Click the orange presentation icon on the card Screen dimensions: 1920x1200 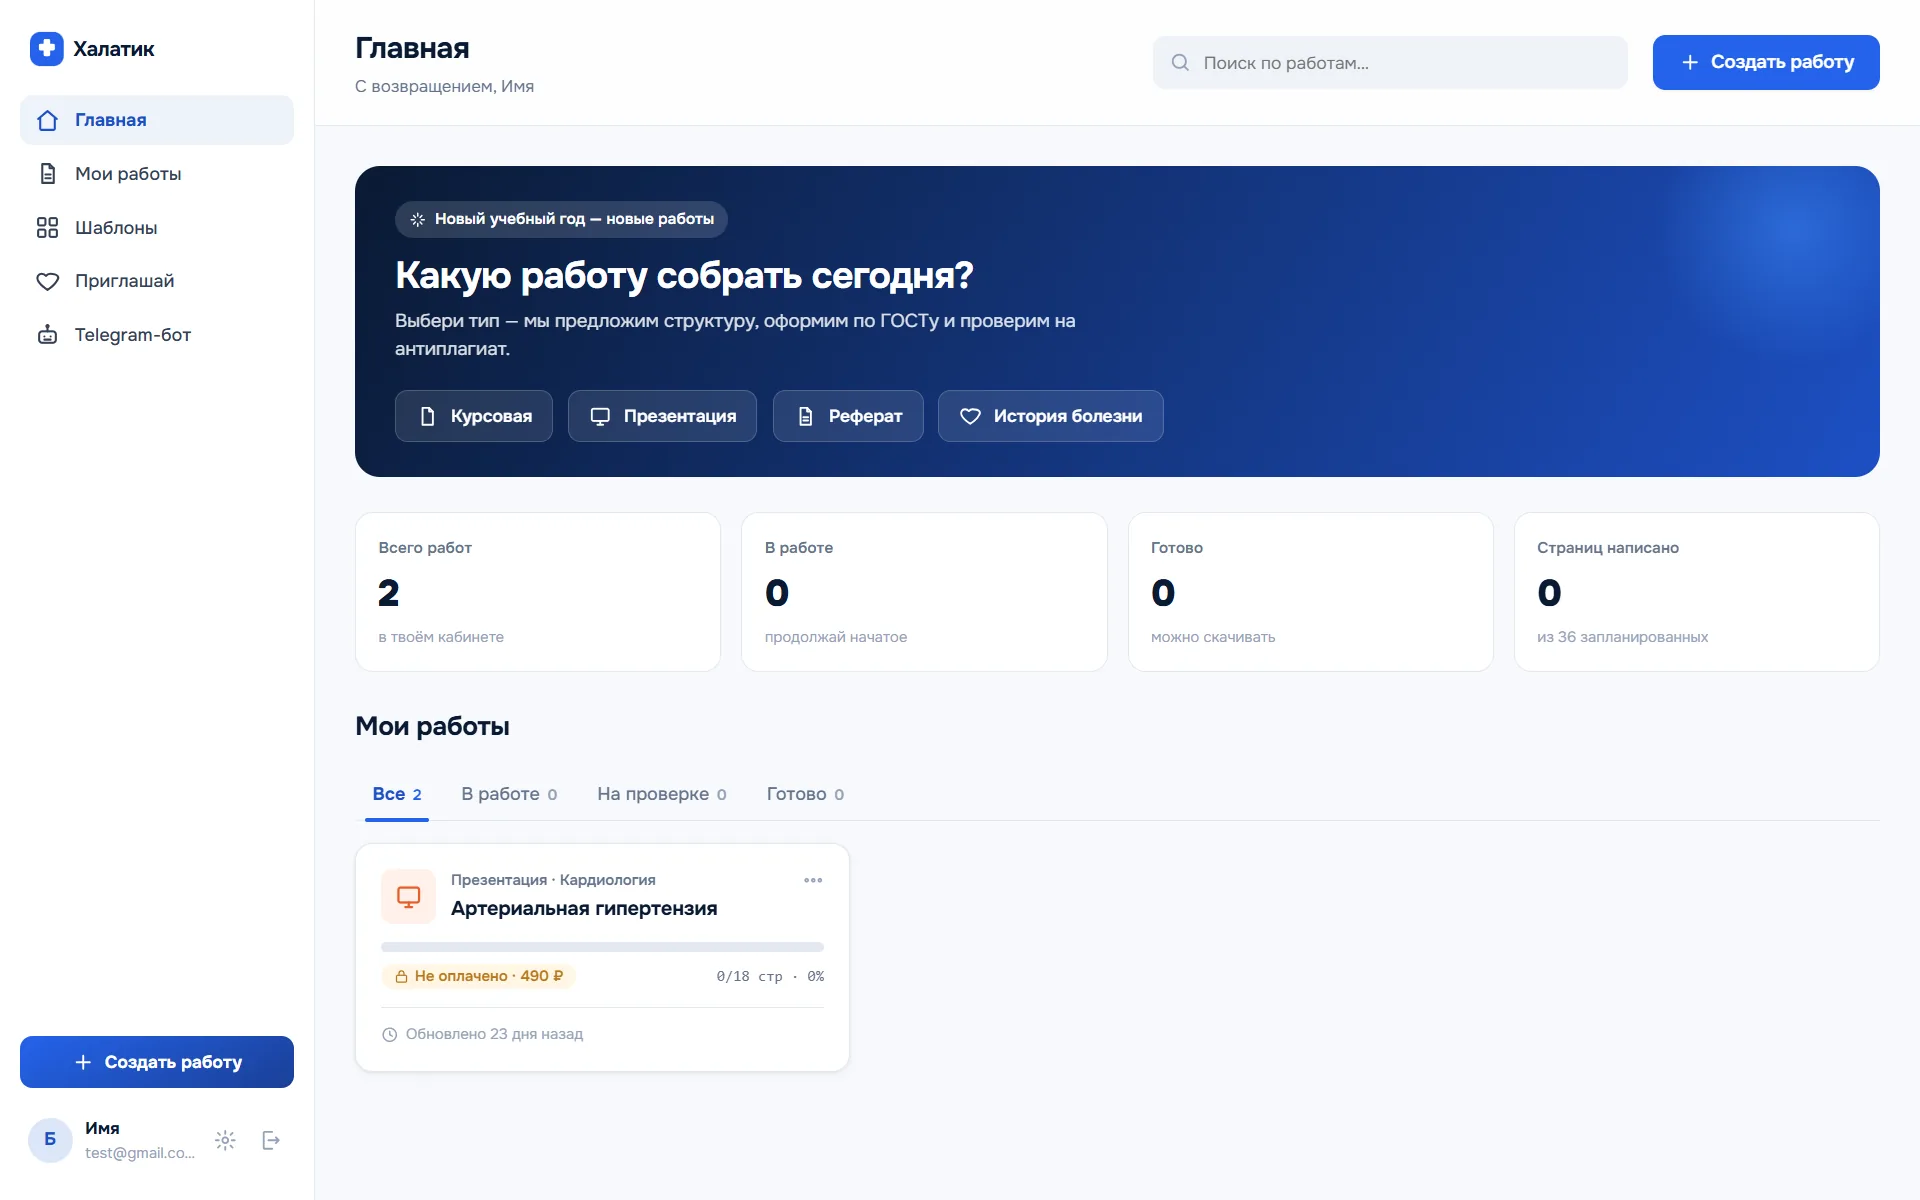pos(408,896)
